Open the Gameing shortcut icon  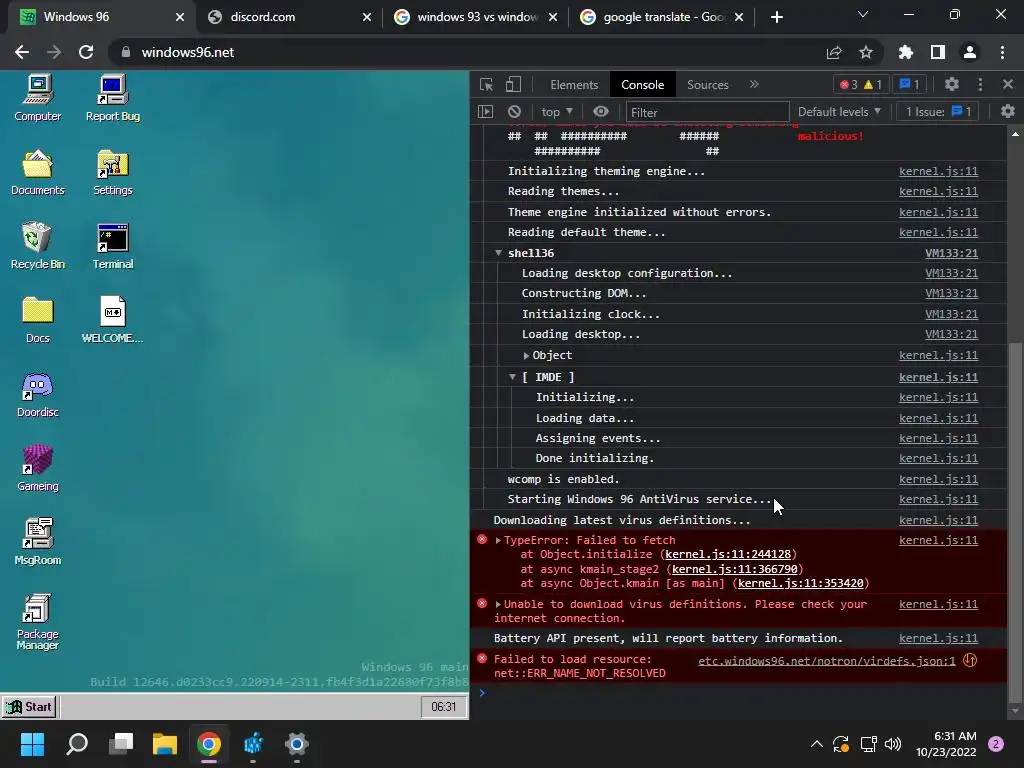click(x=37, y=468)
